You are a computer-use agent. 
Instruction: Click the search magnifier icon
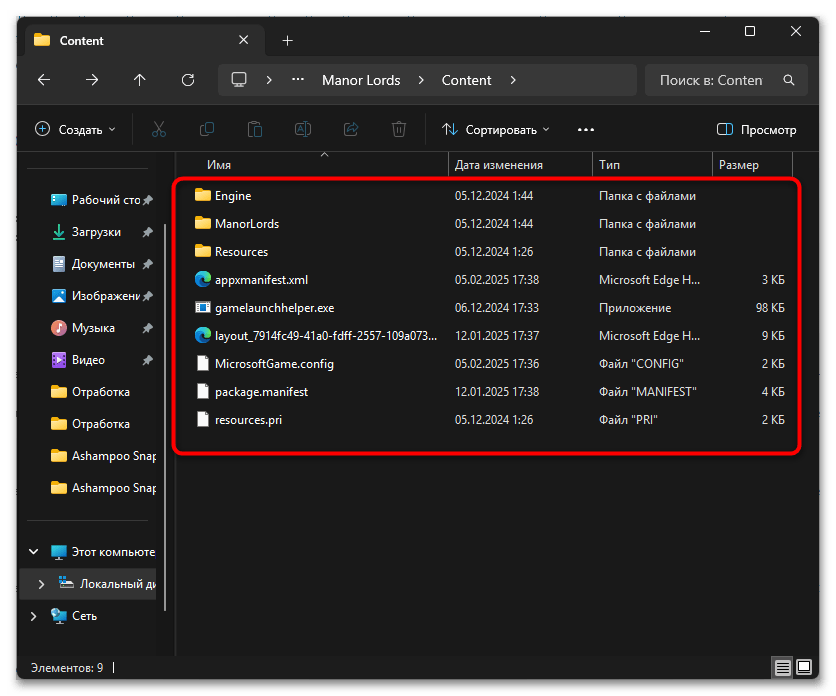pyautogui.click(x=789, y=80)
